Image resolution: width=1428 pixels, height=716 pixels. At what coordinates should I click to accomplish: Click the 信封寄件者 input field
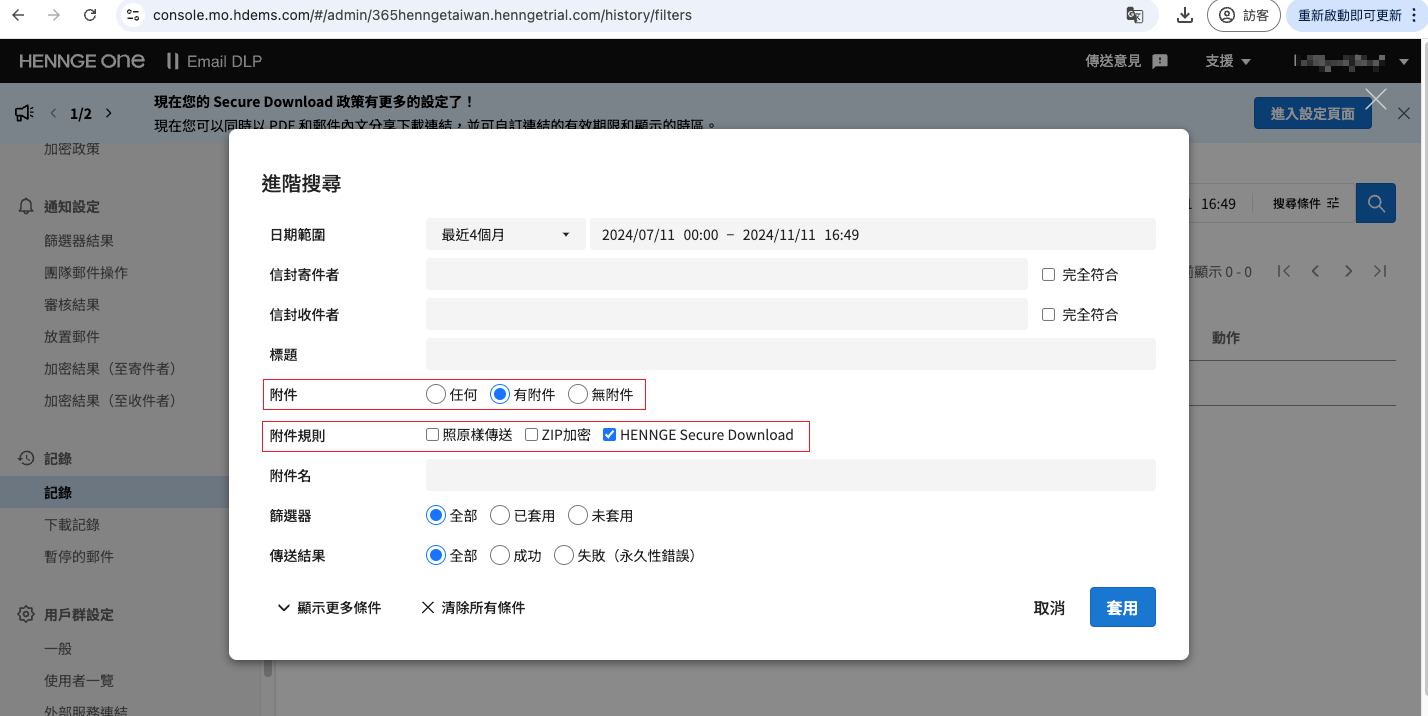726,274
